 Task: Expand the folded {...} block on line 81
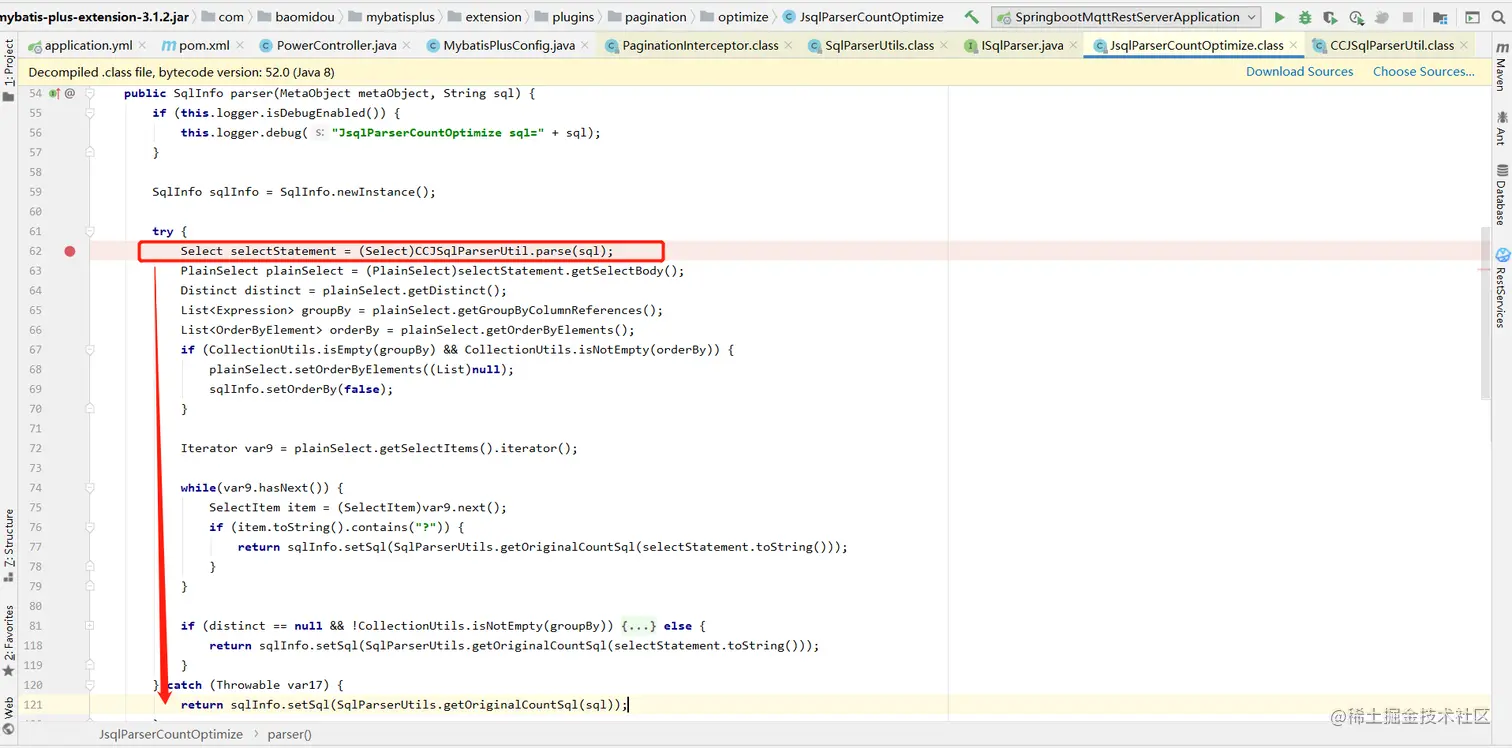point(638,626)
